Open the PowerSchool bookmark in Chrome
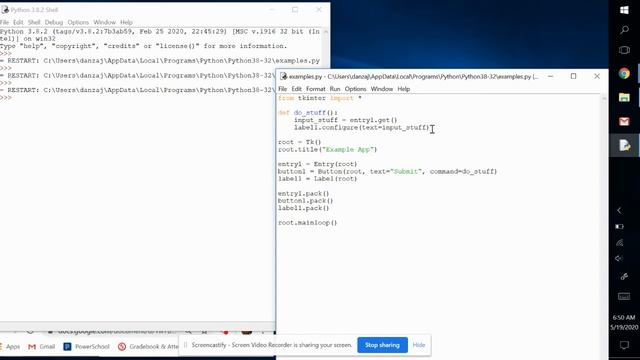 click(87, 347)
